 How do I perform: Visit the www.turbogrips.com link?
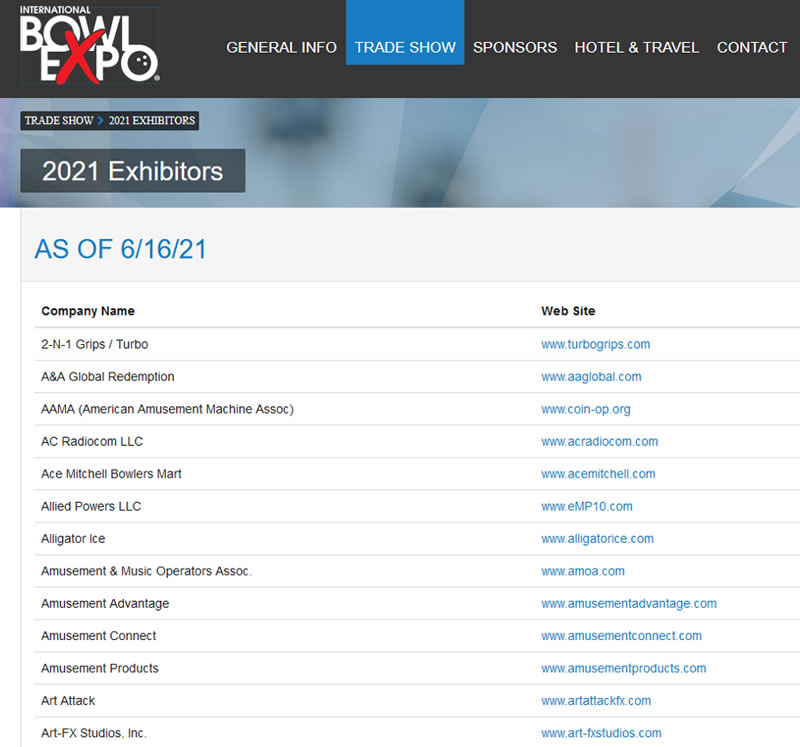[x=595, y=344]
